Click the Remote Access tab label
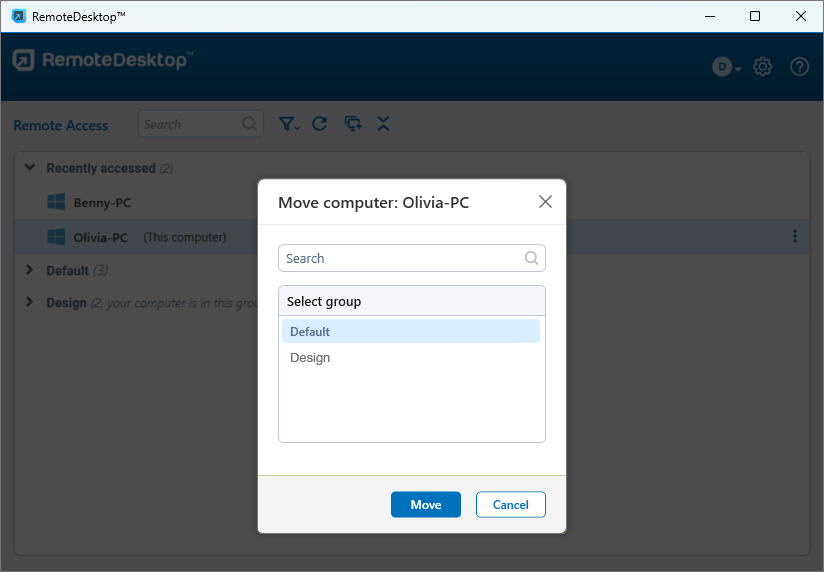The height and width of the screenshot is (572, 824). point(60,125)
